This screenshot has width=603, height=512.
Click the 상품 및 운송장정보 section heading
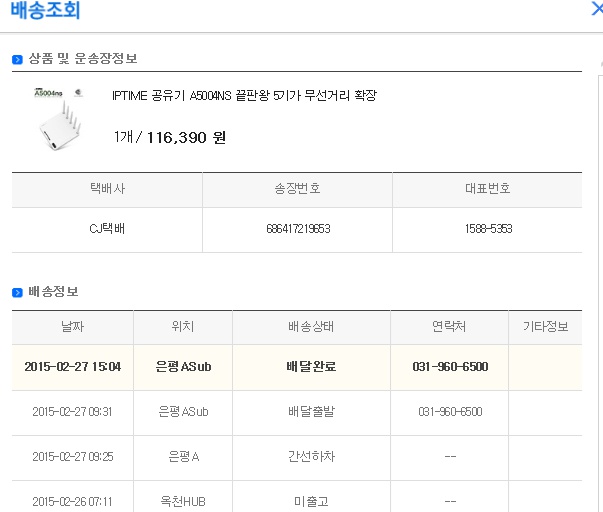coord(83,59)
